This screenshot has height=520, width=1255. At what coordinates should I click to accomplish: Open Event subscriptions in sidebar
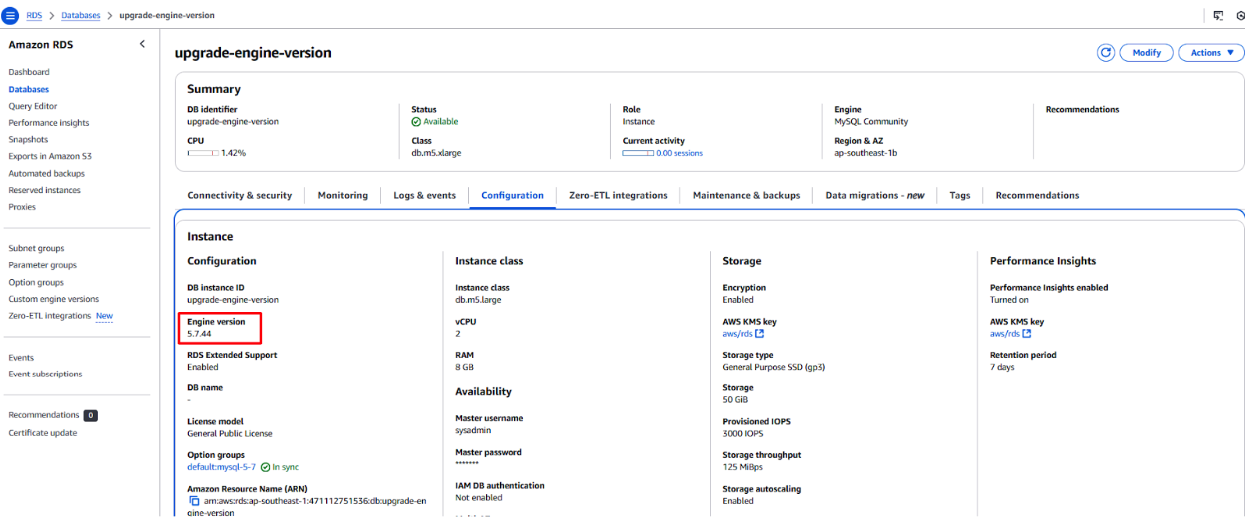click(x=45, y=374)
